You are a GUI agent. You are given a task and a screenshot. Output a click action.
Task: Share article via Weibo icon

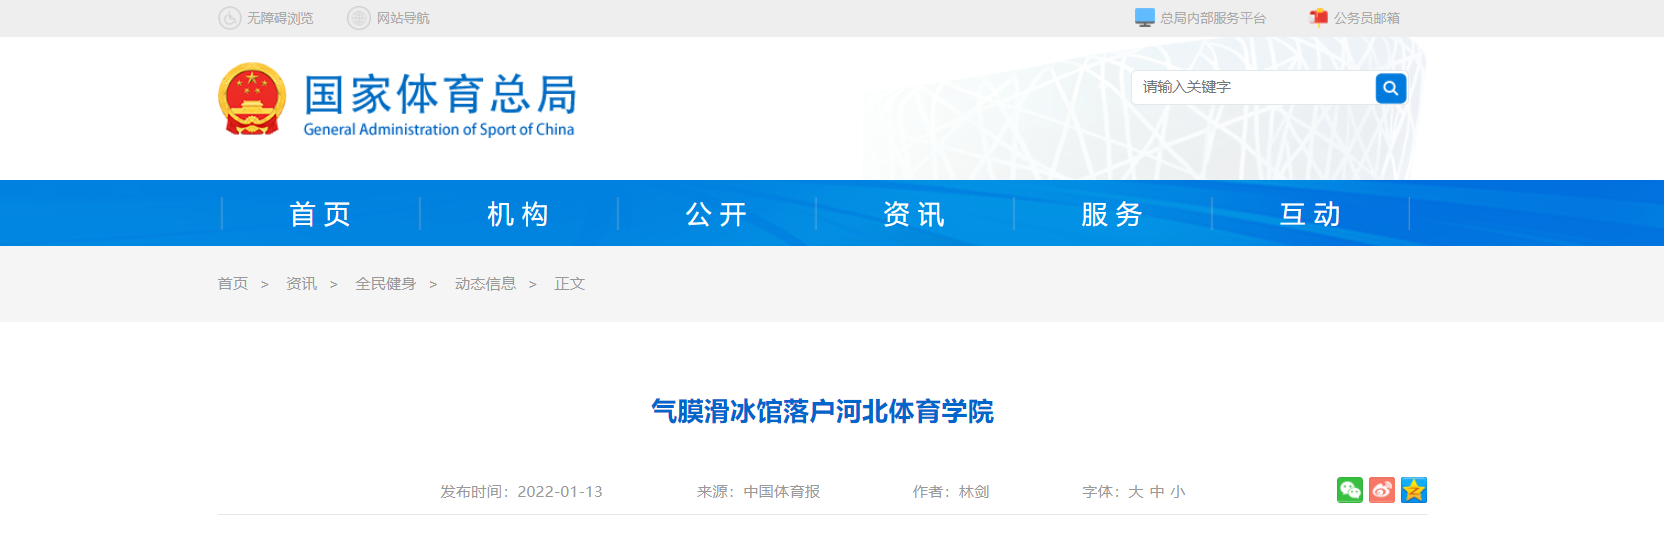[1382, 490]
